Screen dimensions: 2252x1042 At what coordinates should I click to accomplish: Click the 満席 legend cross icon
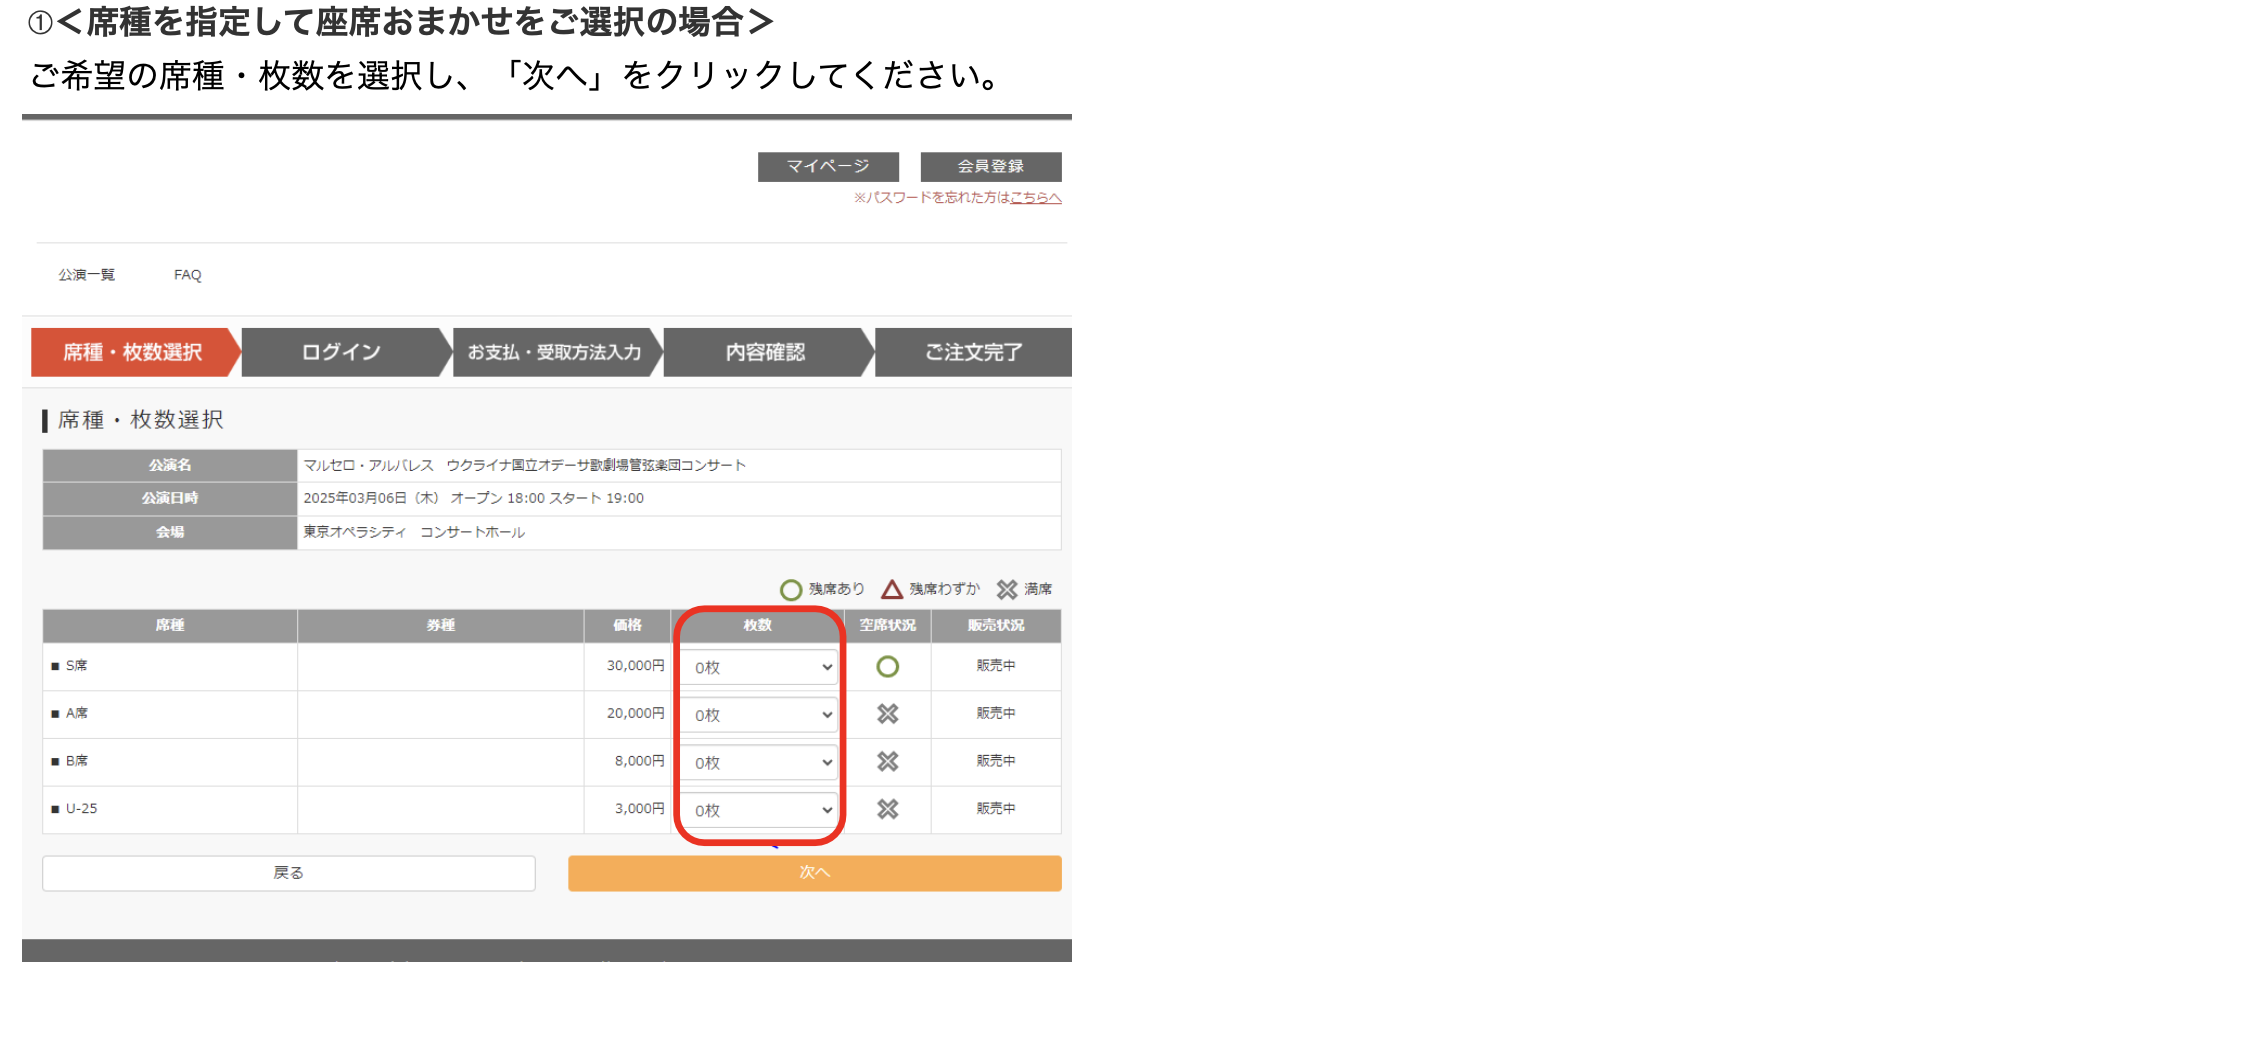click(1007, 589)
